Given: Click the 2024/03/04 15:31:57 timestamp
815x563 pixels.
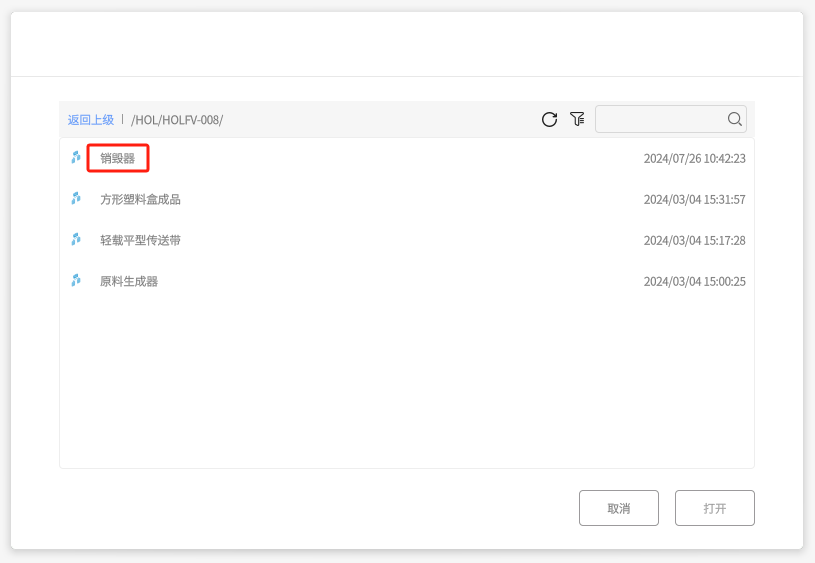Looking at the screenshot, I should click(x=694, y=199).
